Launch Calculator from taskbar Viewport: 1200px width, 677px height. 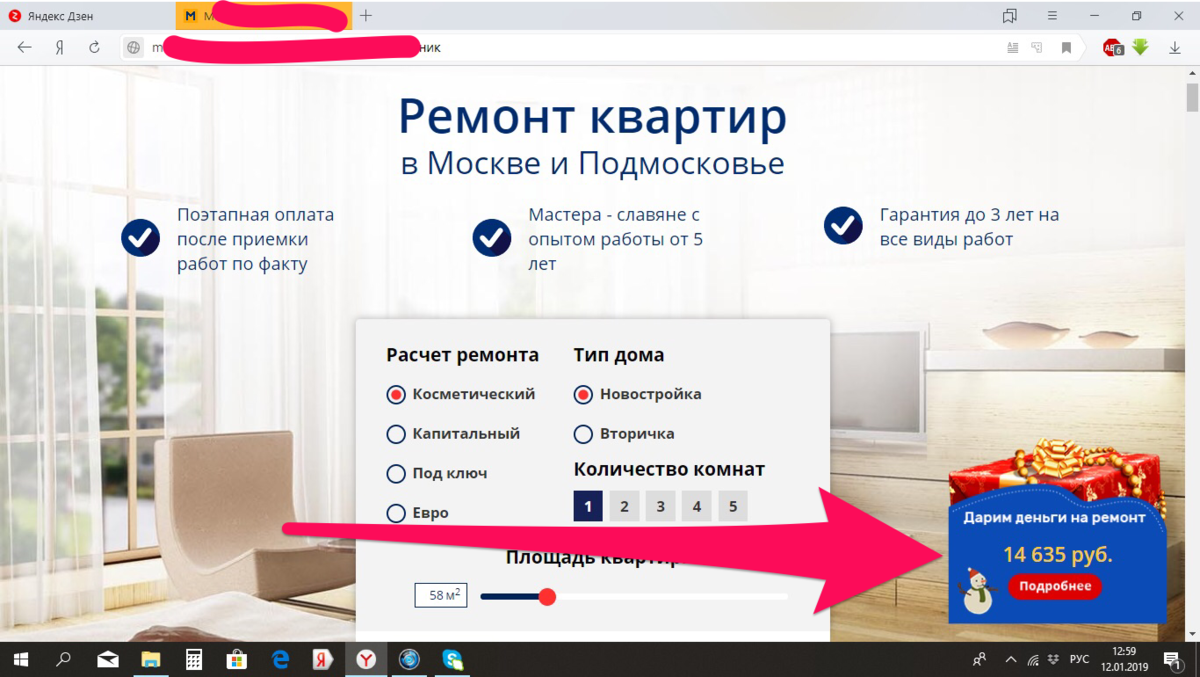pyautogui.click(x=194, y=660)
